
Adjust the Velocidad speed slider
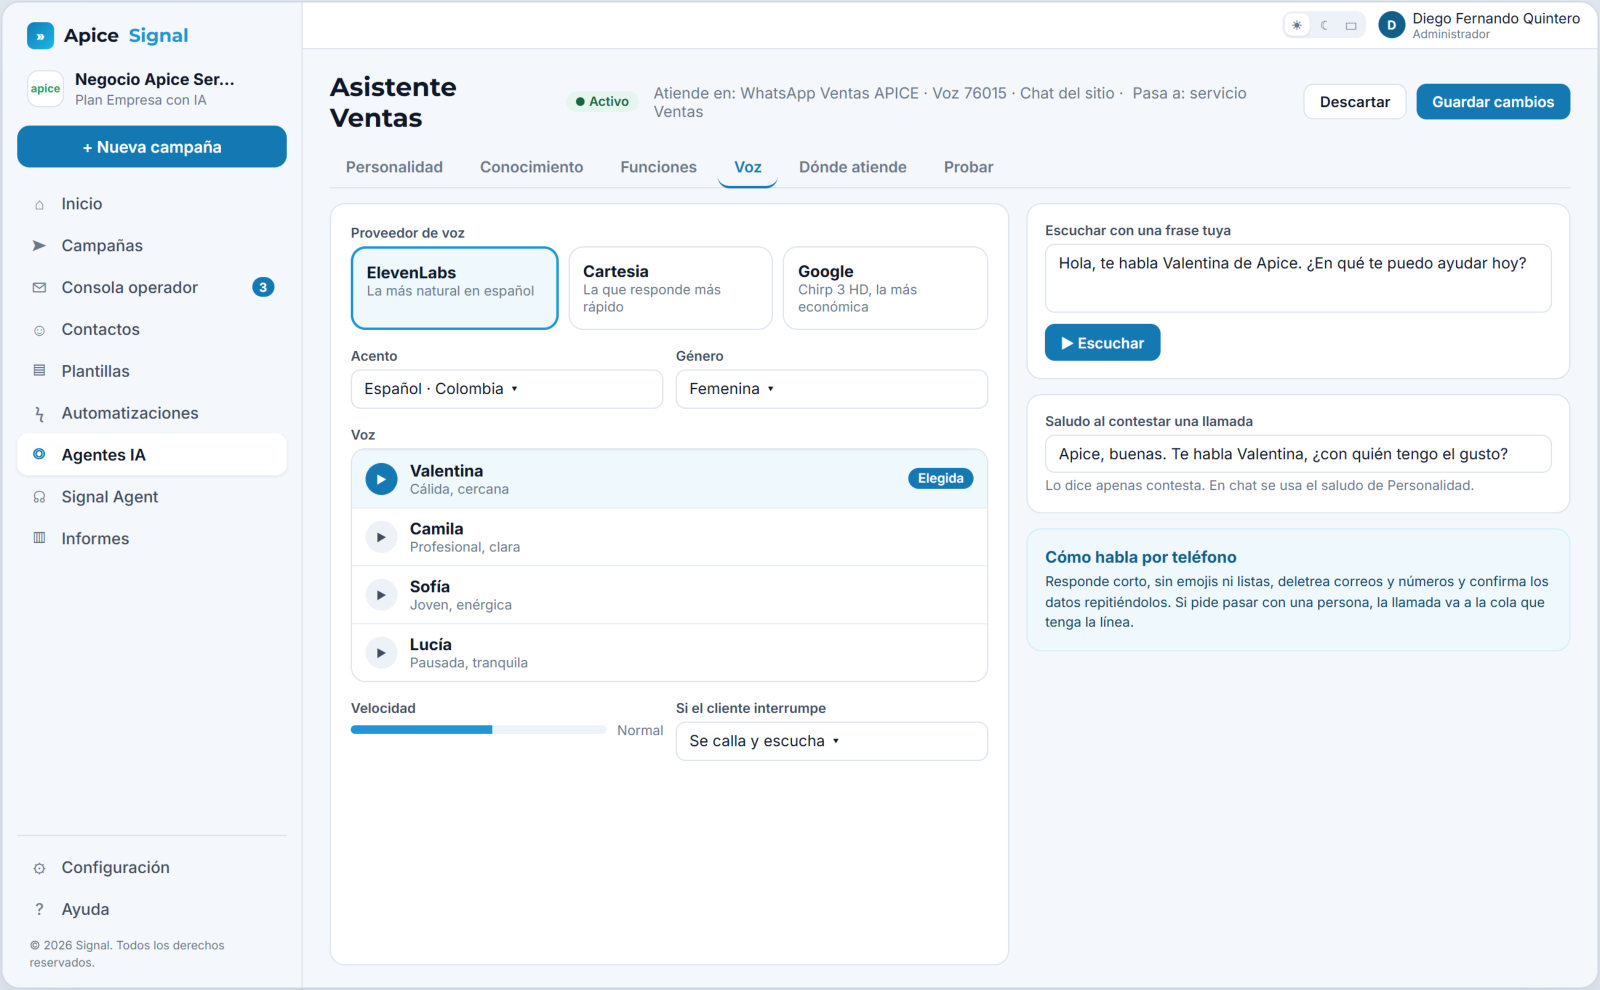[x=478, y=730]
